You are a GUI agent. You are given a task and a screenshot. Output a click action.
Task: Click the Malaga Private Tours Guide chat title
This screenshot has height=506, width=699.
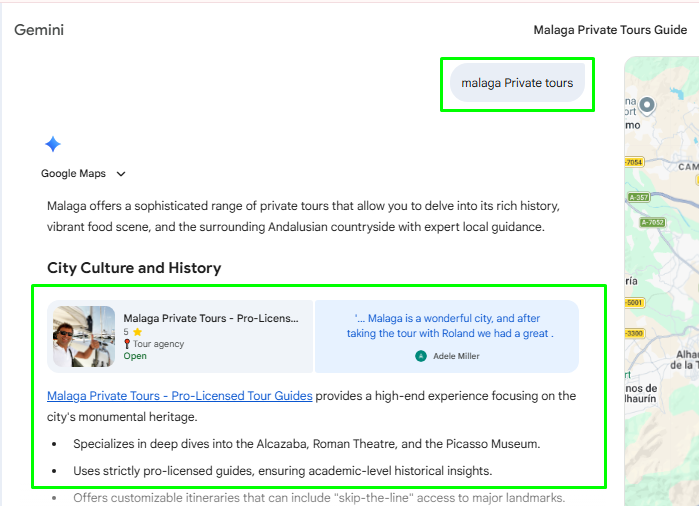[x=610, y=30]
